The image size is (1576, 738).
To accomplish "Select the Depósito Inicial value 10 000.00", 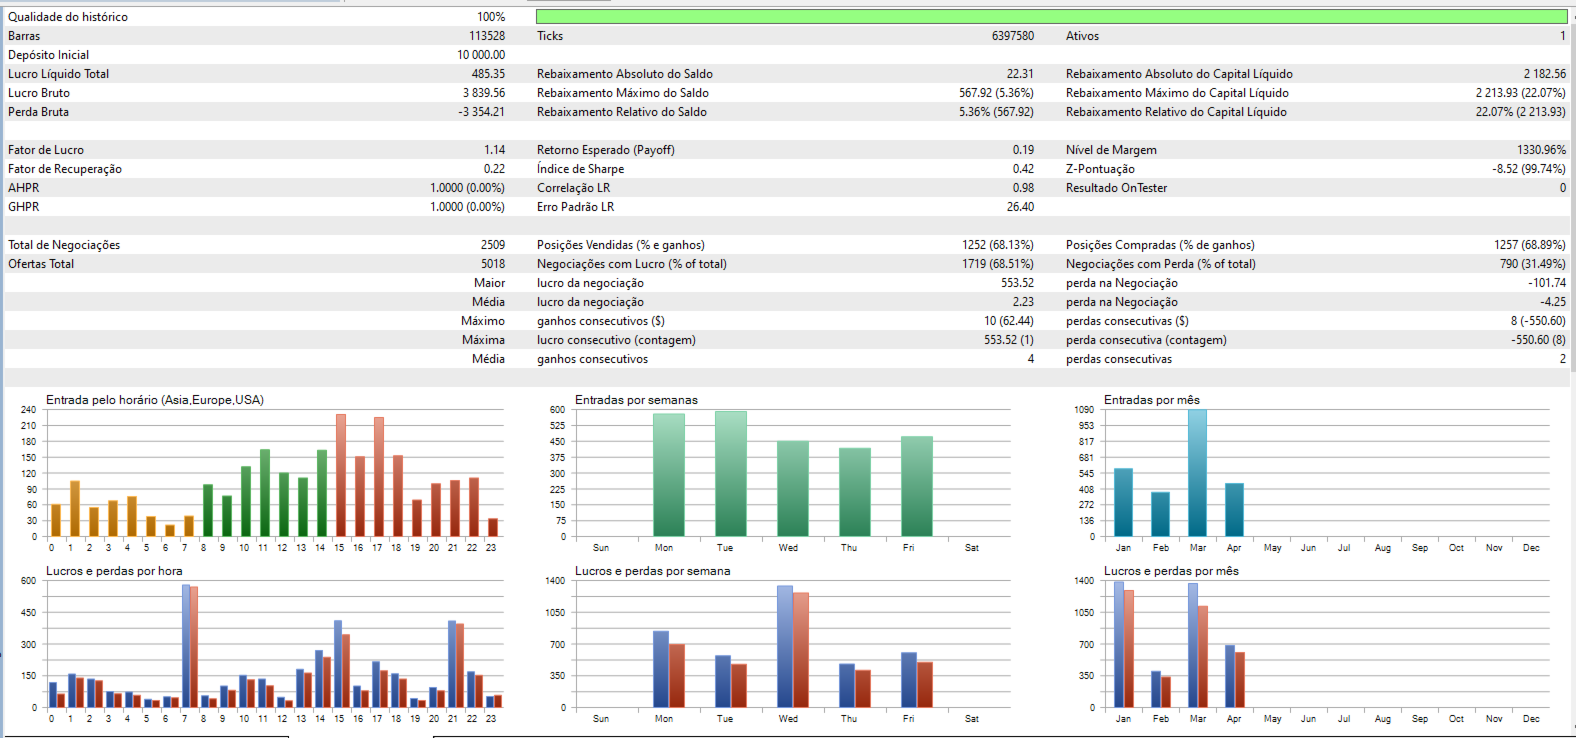I will [481, 55].
